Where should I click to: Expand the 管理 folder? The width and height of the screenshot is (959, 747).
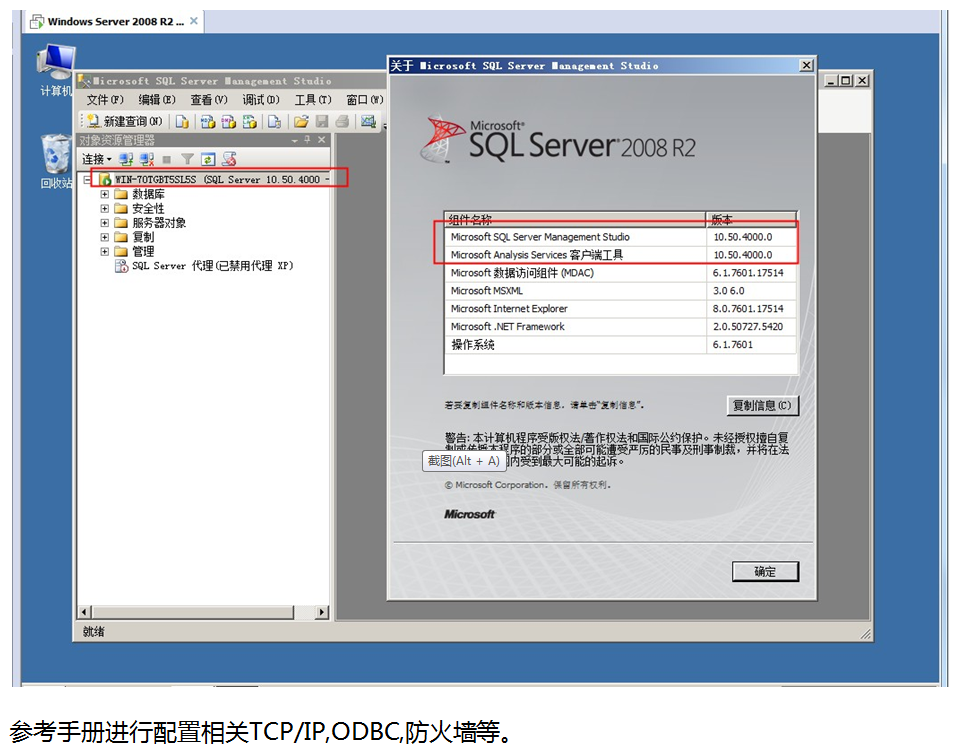tap(105, 251)
